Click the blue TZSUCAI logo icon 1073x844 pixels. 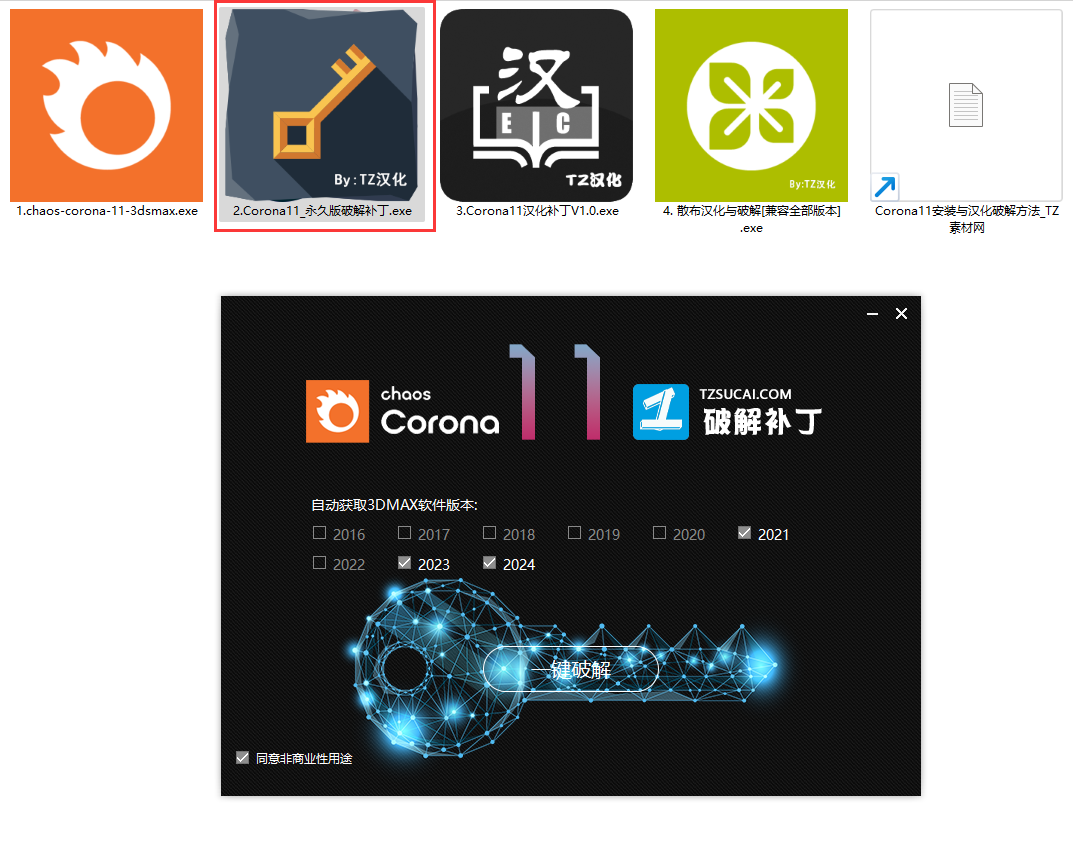tap(660, 411)
